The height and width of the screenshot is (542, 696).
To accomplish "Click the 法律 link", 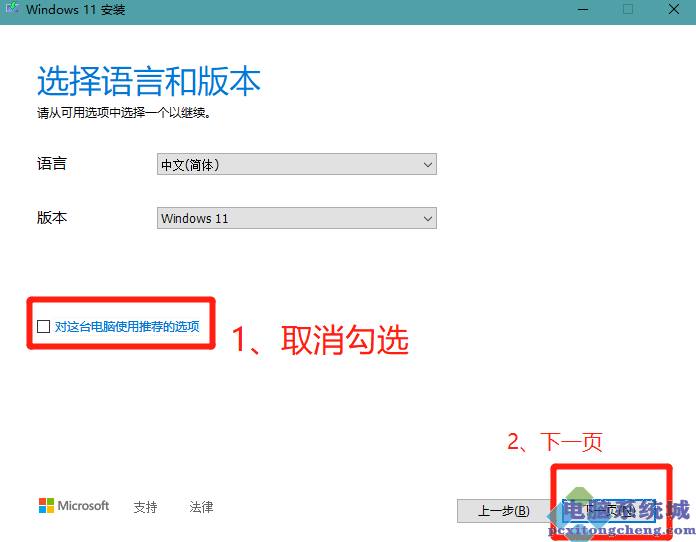I will click(x=201, y=506).
